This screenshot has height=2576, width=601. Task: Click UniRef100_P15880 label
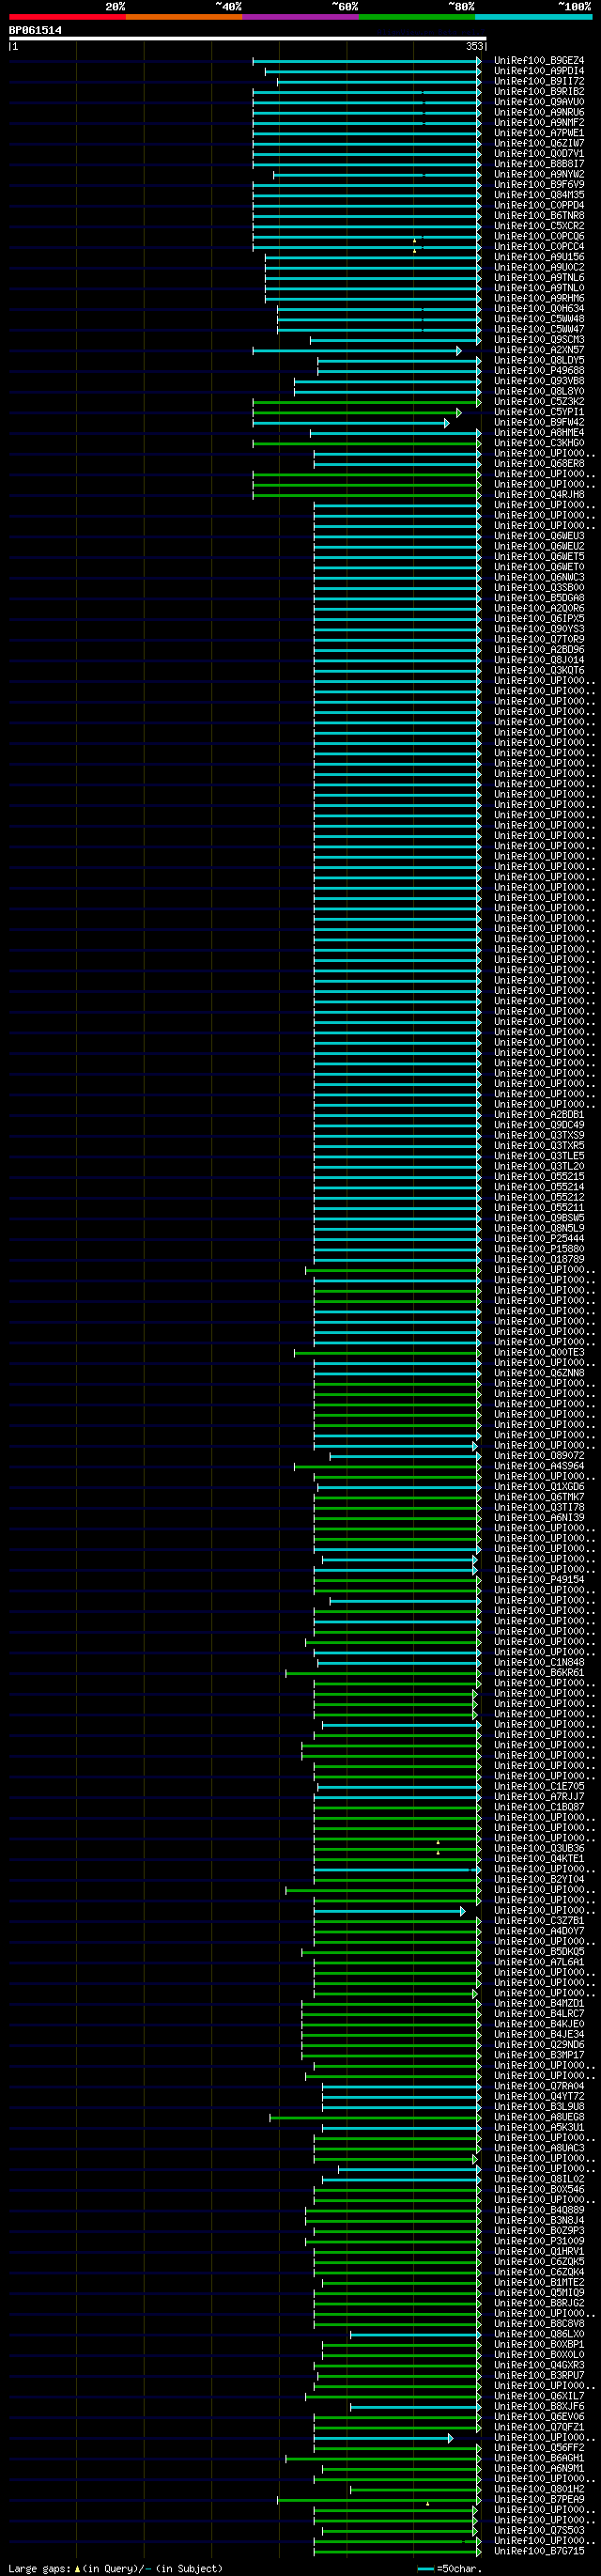point(539,1249)
